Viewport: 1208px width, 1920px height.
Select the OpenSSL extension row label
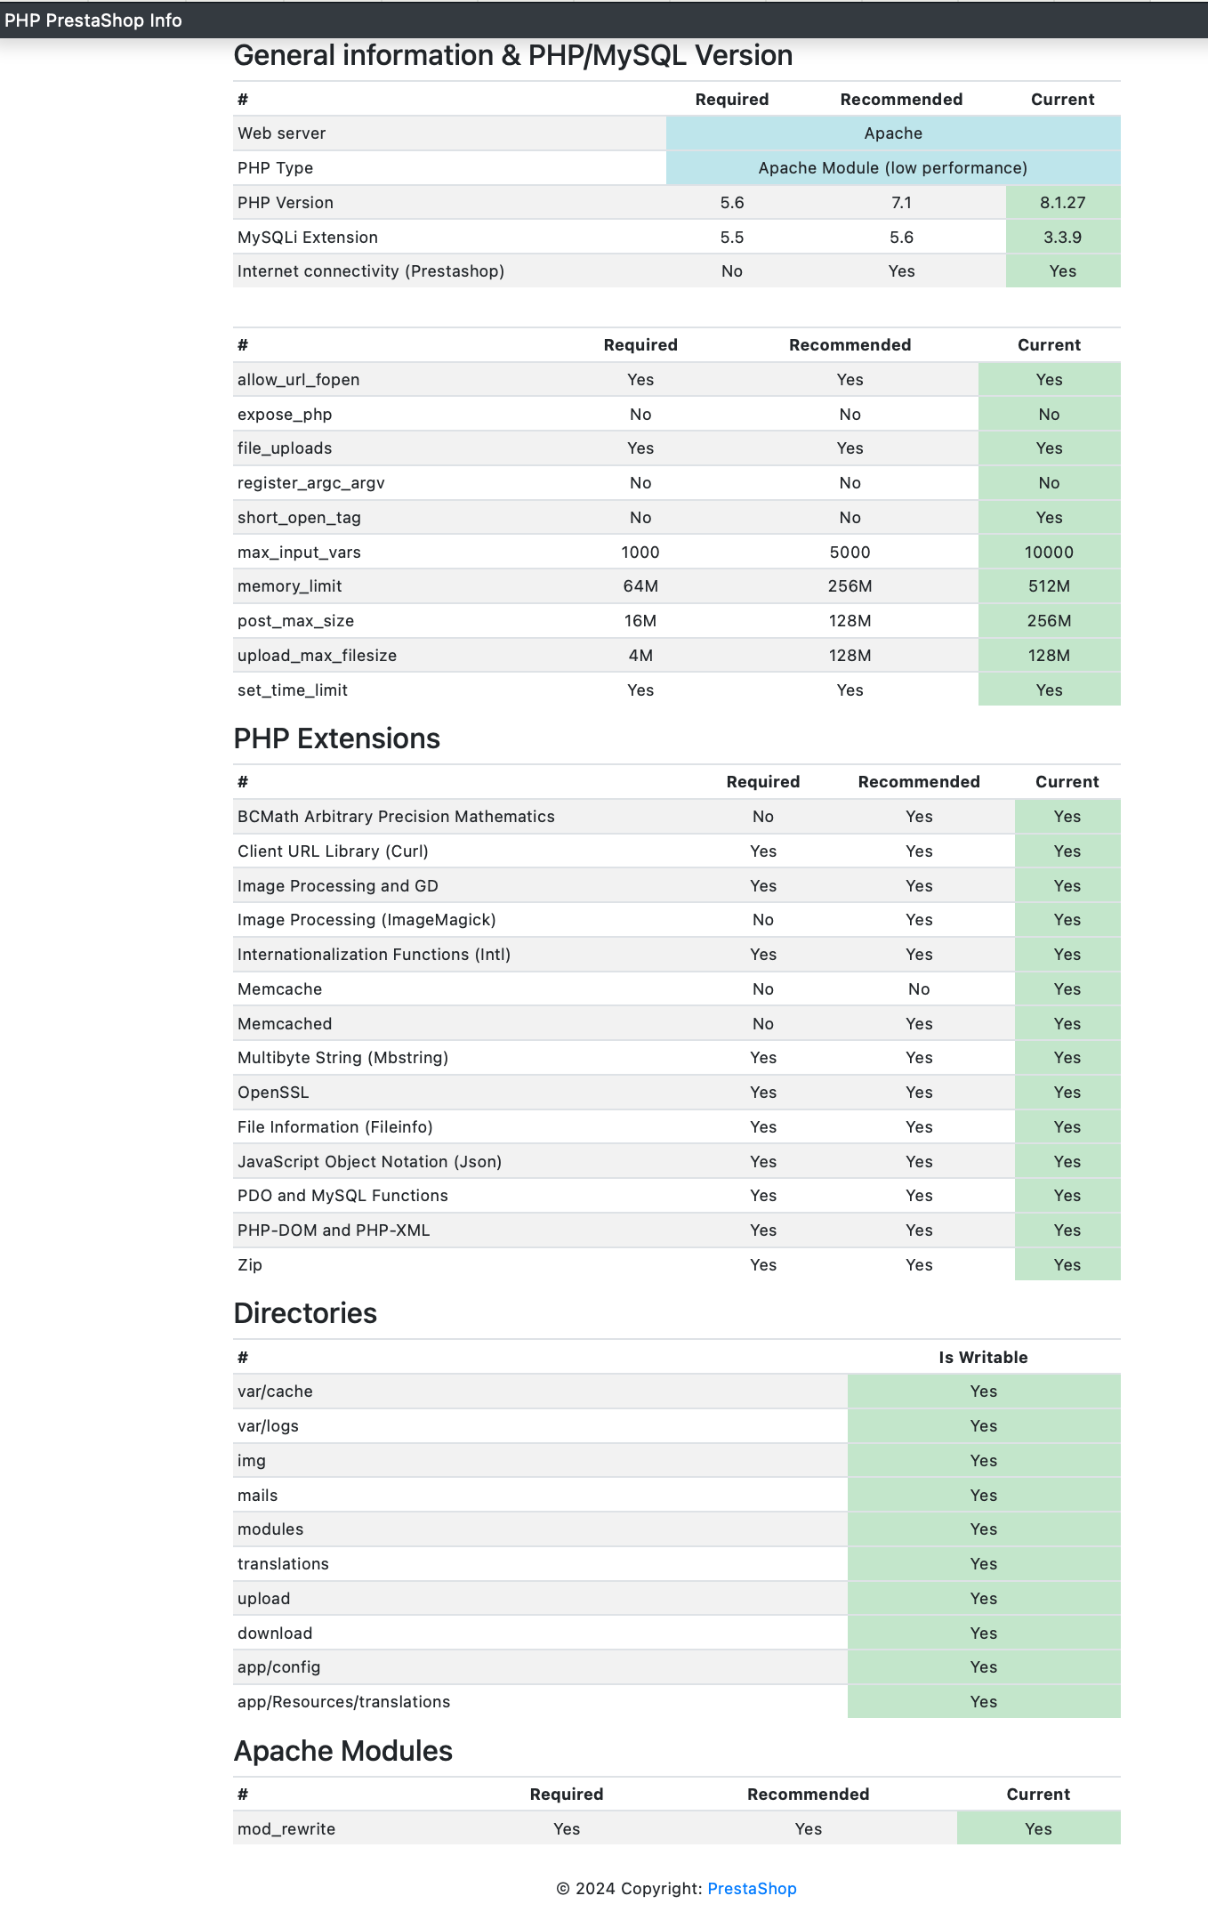pos(273,1092)
